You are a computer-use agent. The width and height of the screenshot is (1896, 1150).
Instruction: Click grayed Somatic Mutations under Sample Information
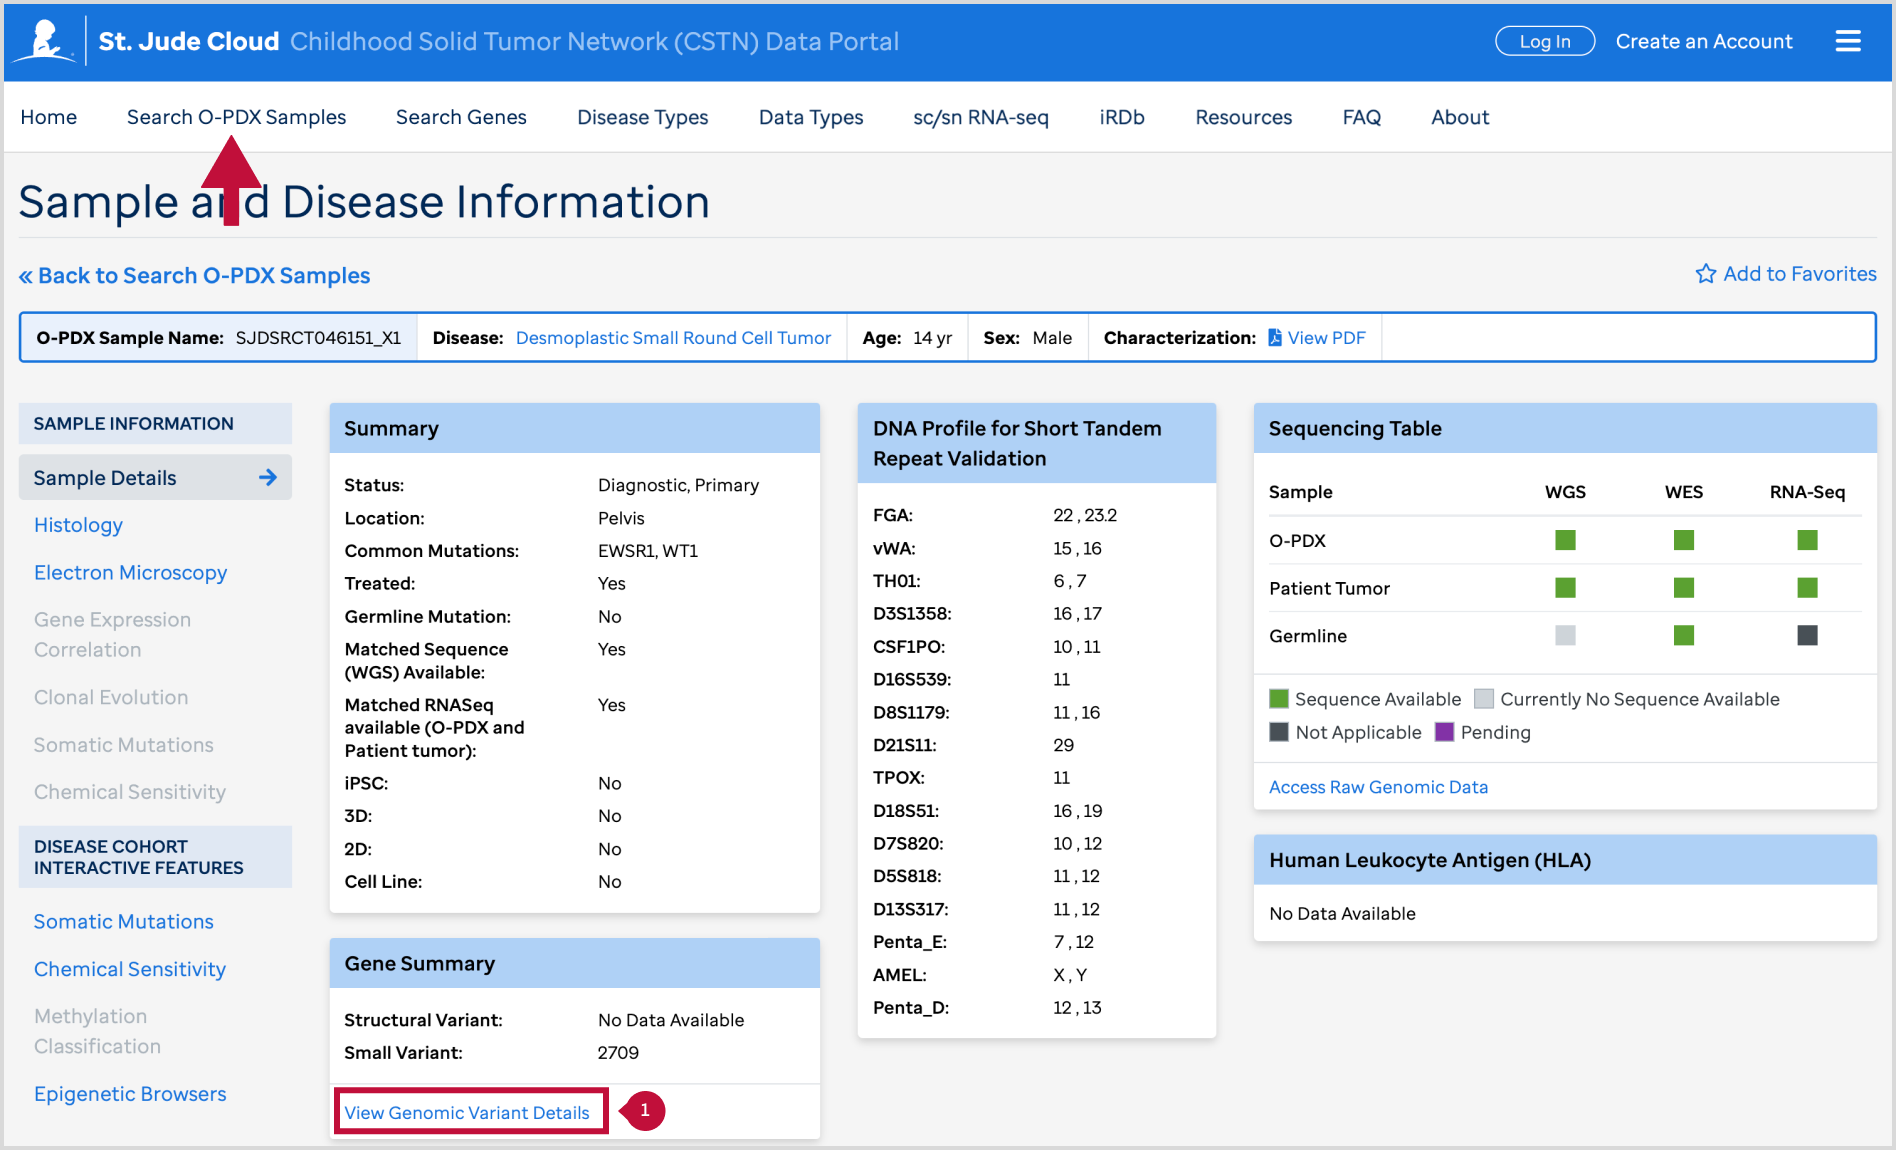pyautogui.click(x=124, y=745)
